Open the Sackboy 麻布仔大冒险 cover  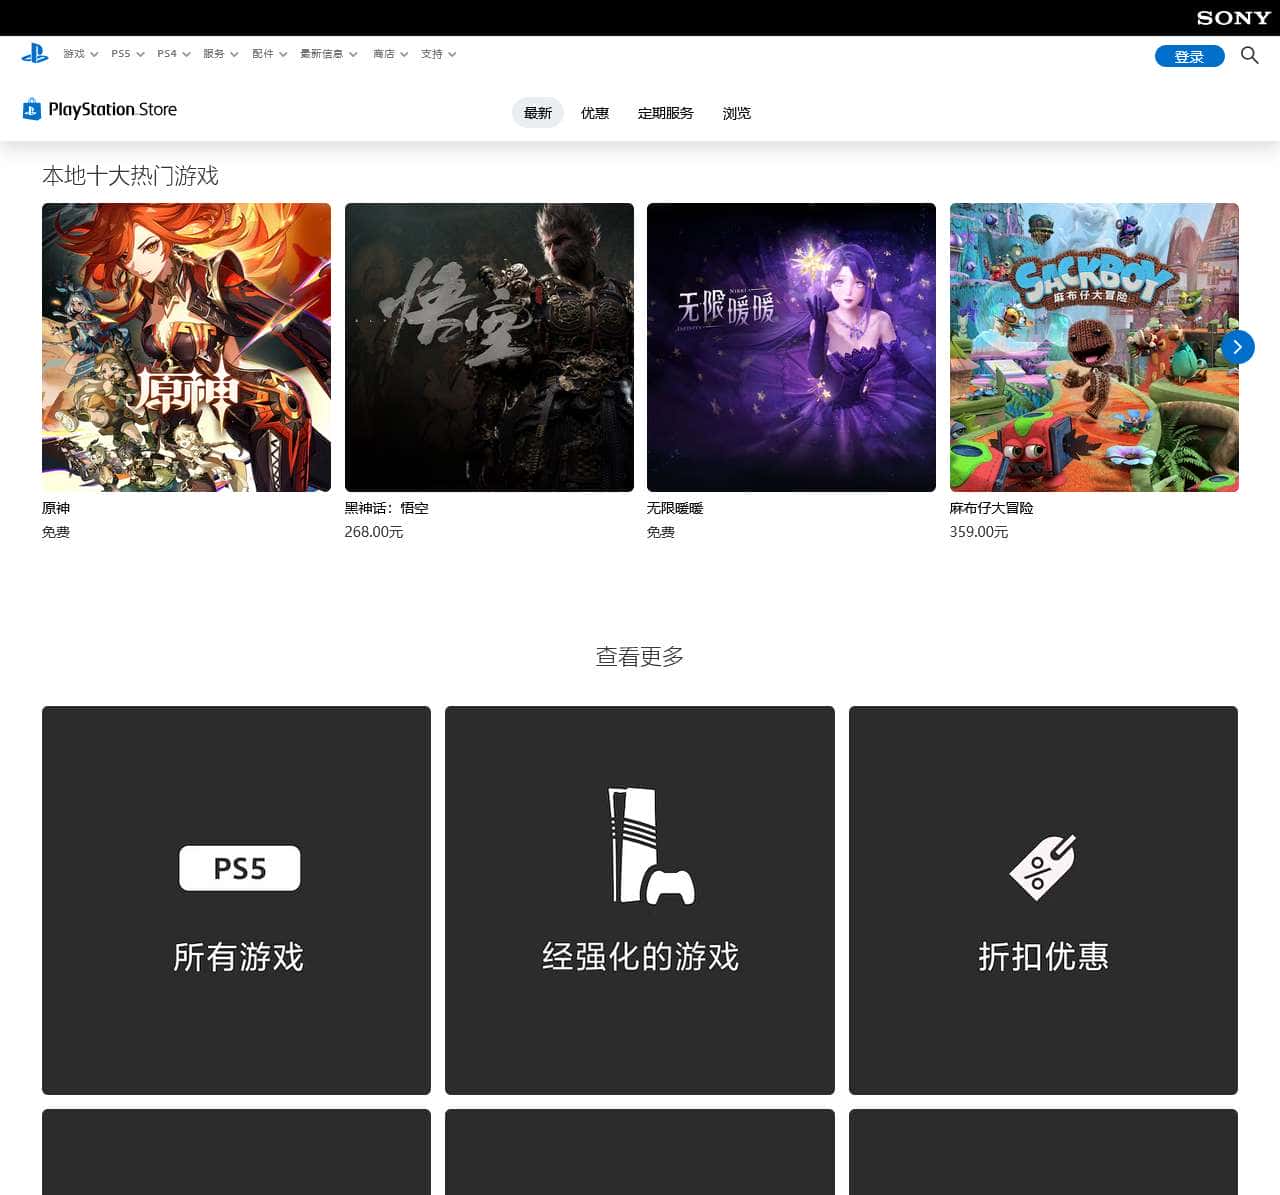coord(1094,347)
